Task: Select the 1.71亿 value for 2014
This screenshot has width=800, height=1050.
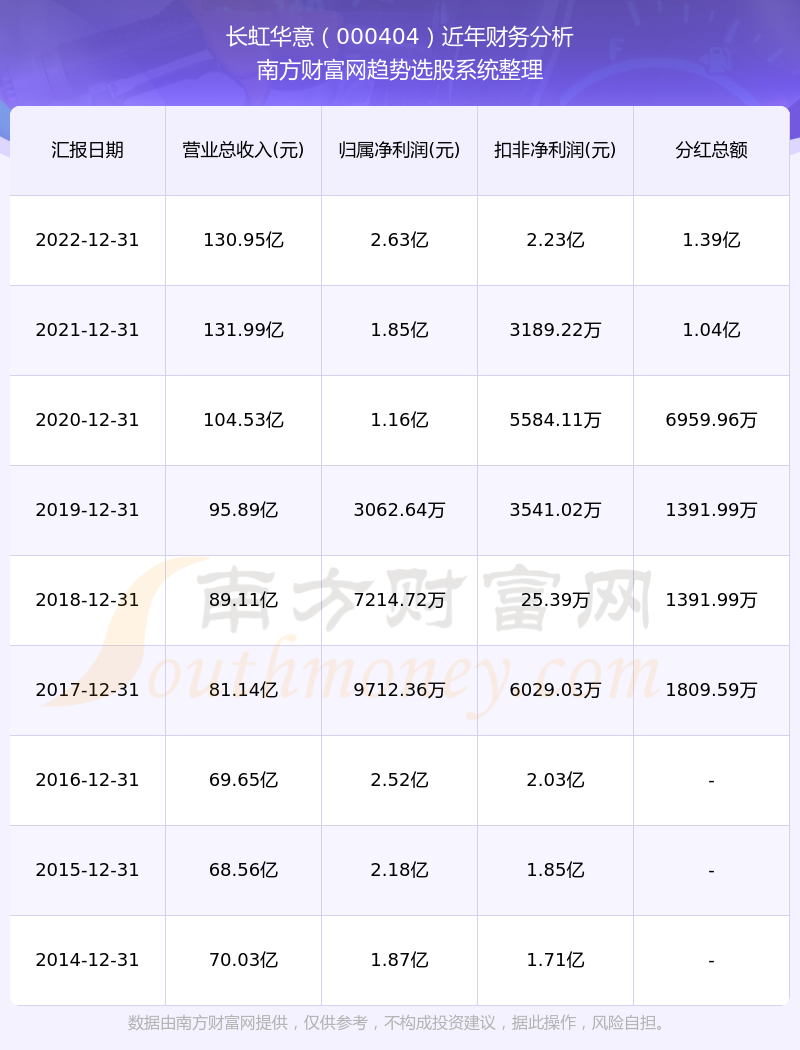Action: (555, 960)
